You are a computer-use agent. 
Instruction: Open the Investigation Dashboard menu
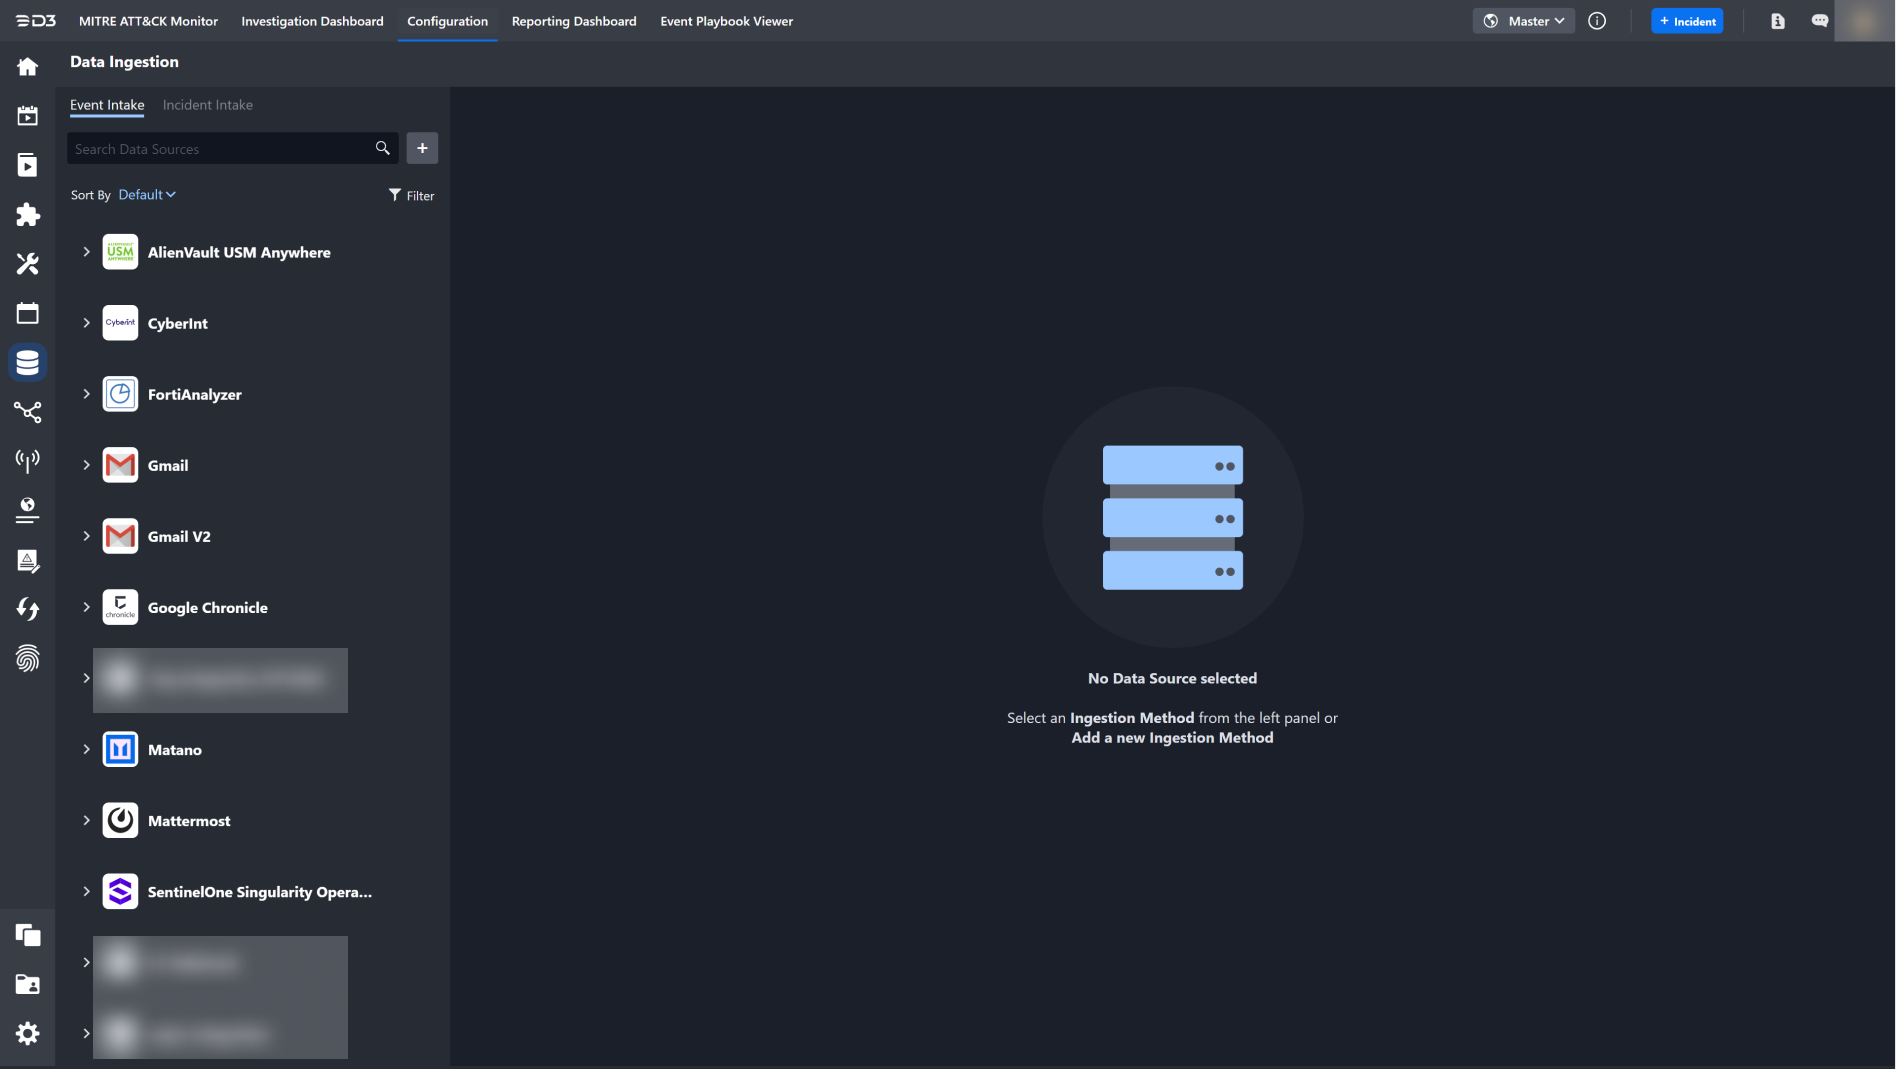coord(312,21)
